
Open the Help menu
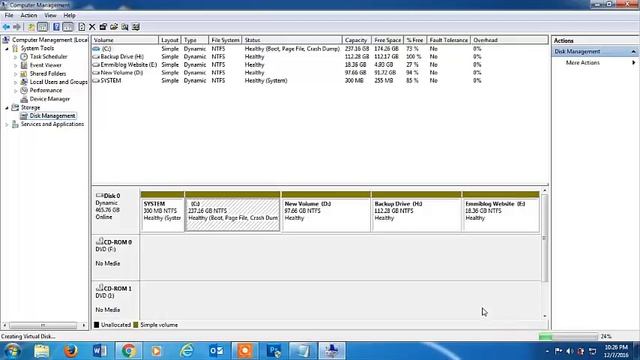69,16
